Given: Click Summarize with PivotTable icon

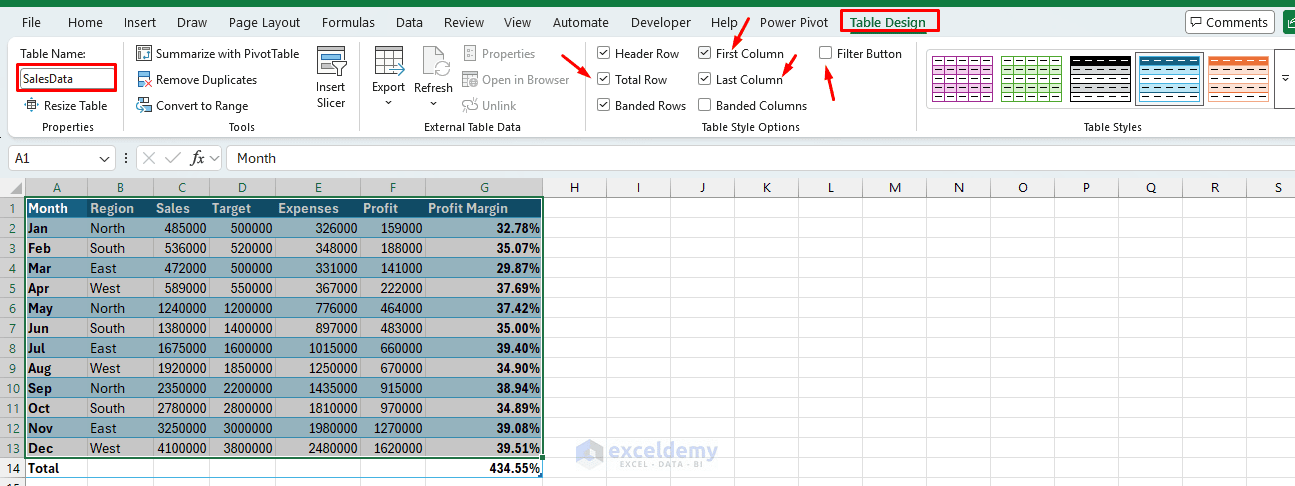Looking at the screenshot, I should pos(144,54).
